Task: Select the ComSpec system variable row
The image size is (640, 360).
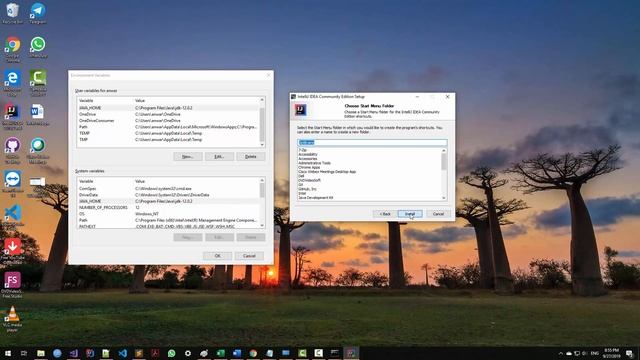Action: 168,189
